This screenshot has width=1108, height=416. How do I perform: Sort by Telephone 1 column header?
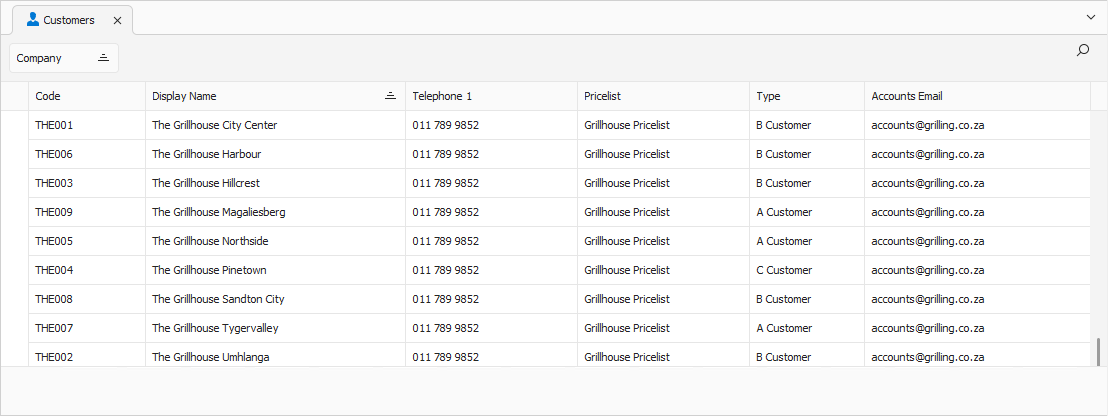pyautogui.click(x=491, y=96)
